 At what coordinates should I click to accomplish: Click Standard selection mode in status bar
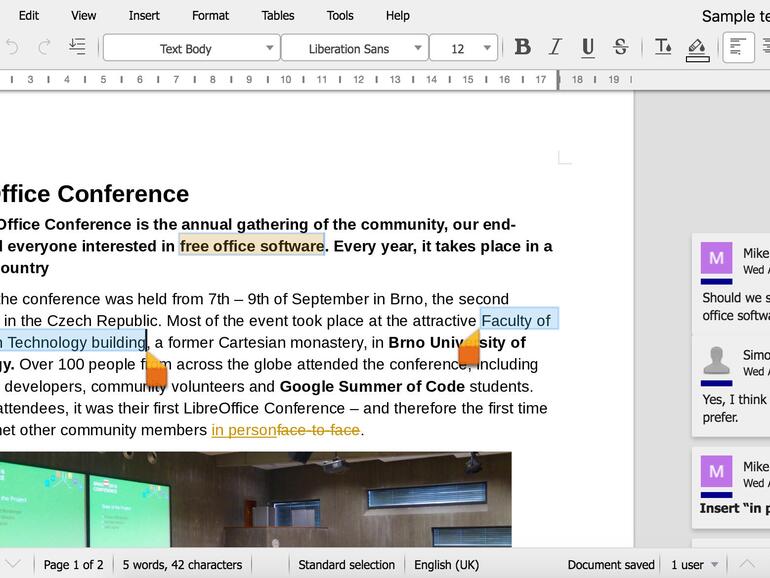point(346,564)
